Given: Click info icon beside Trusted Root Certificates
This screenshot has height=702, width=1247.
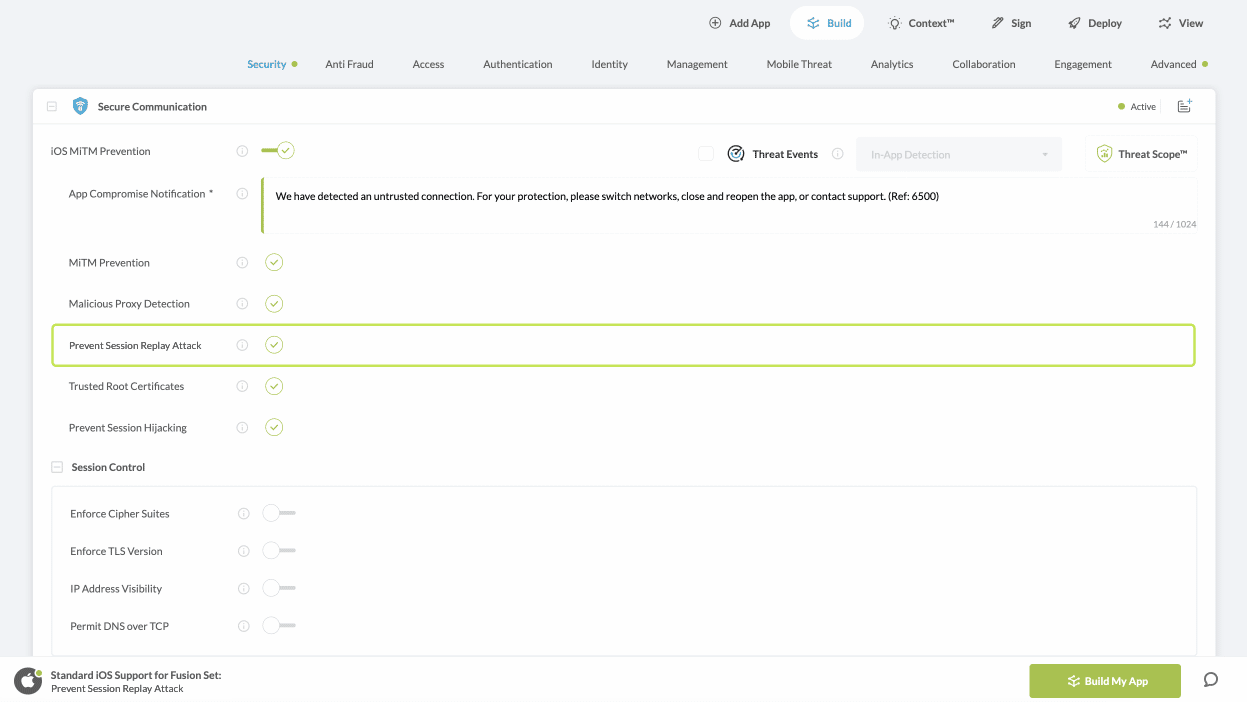Looking at the screenshot, I should coord(242,386).
